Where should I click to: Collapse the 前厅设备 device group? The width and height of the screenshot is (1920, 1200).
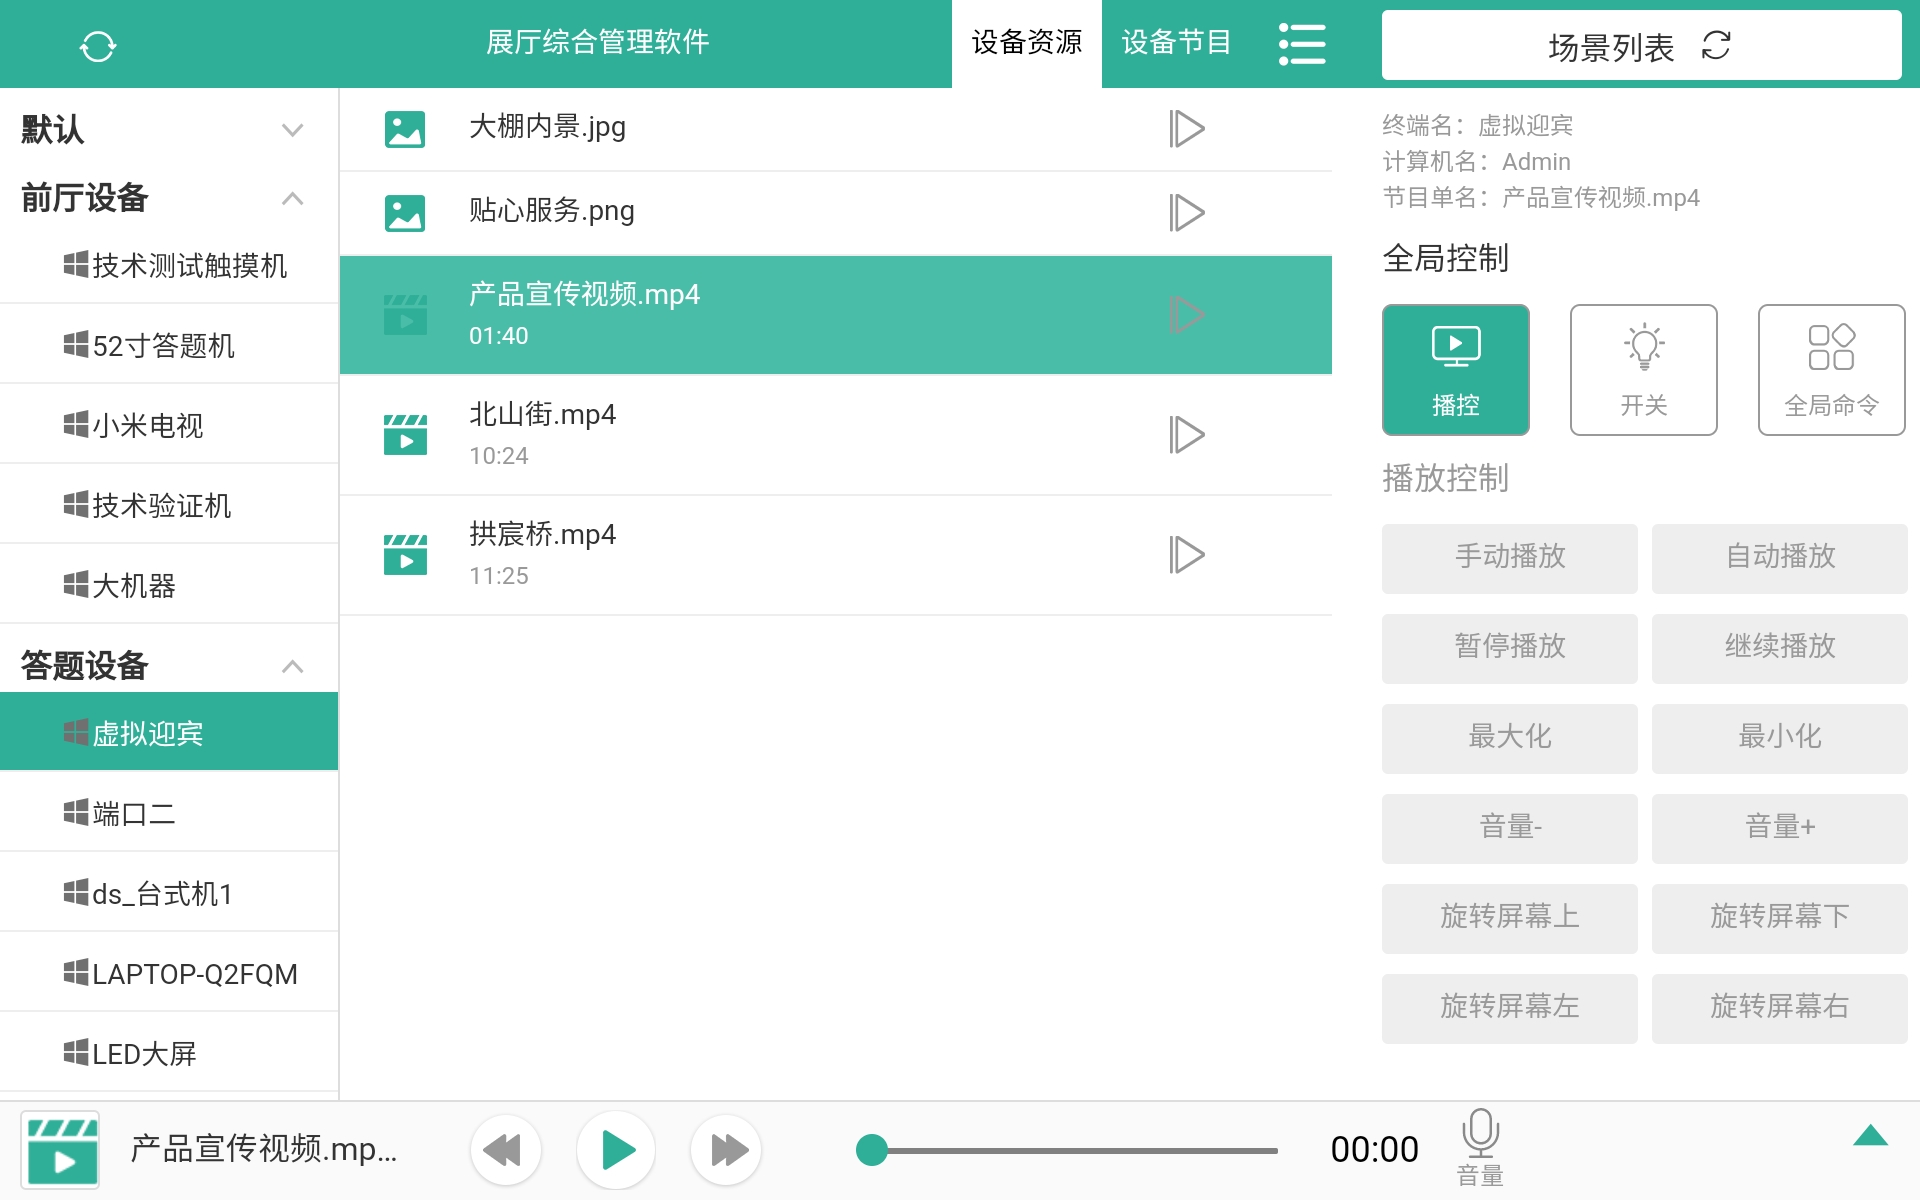293,199
